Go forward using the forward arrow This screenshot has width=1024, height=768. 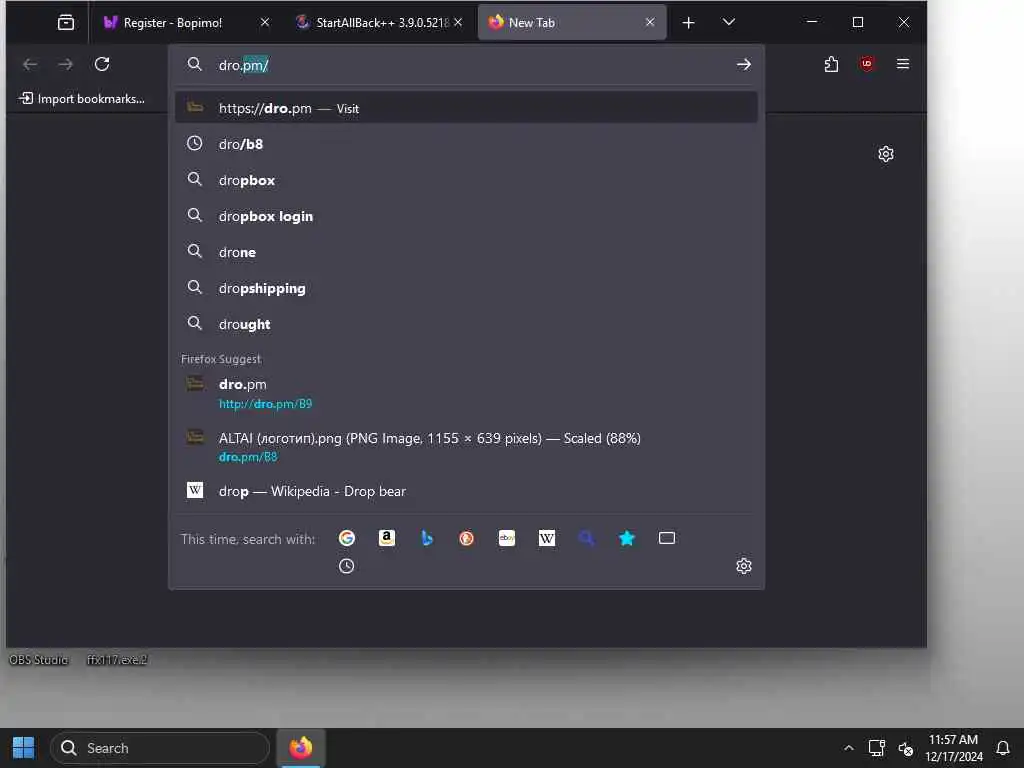65,64
